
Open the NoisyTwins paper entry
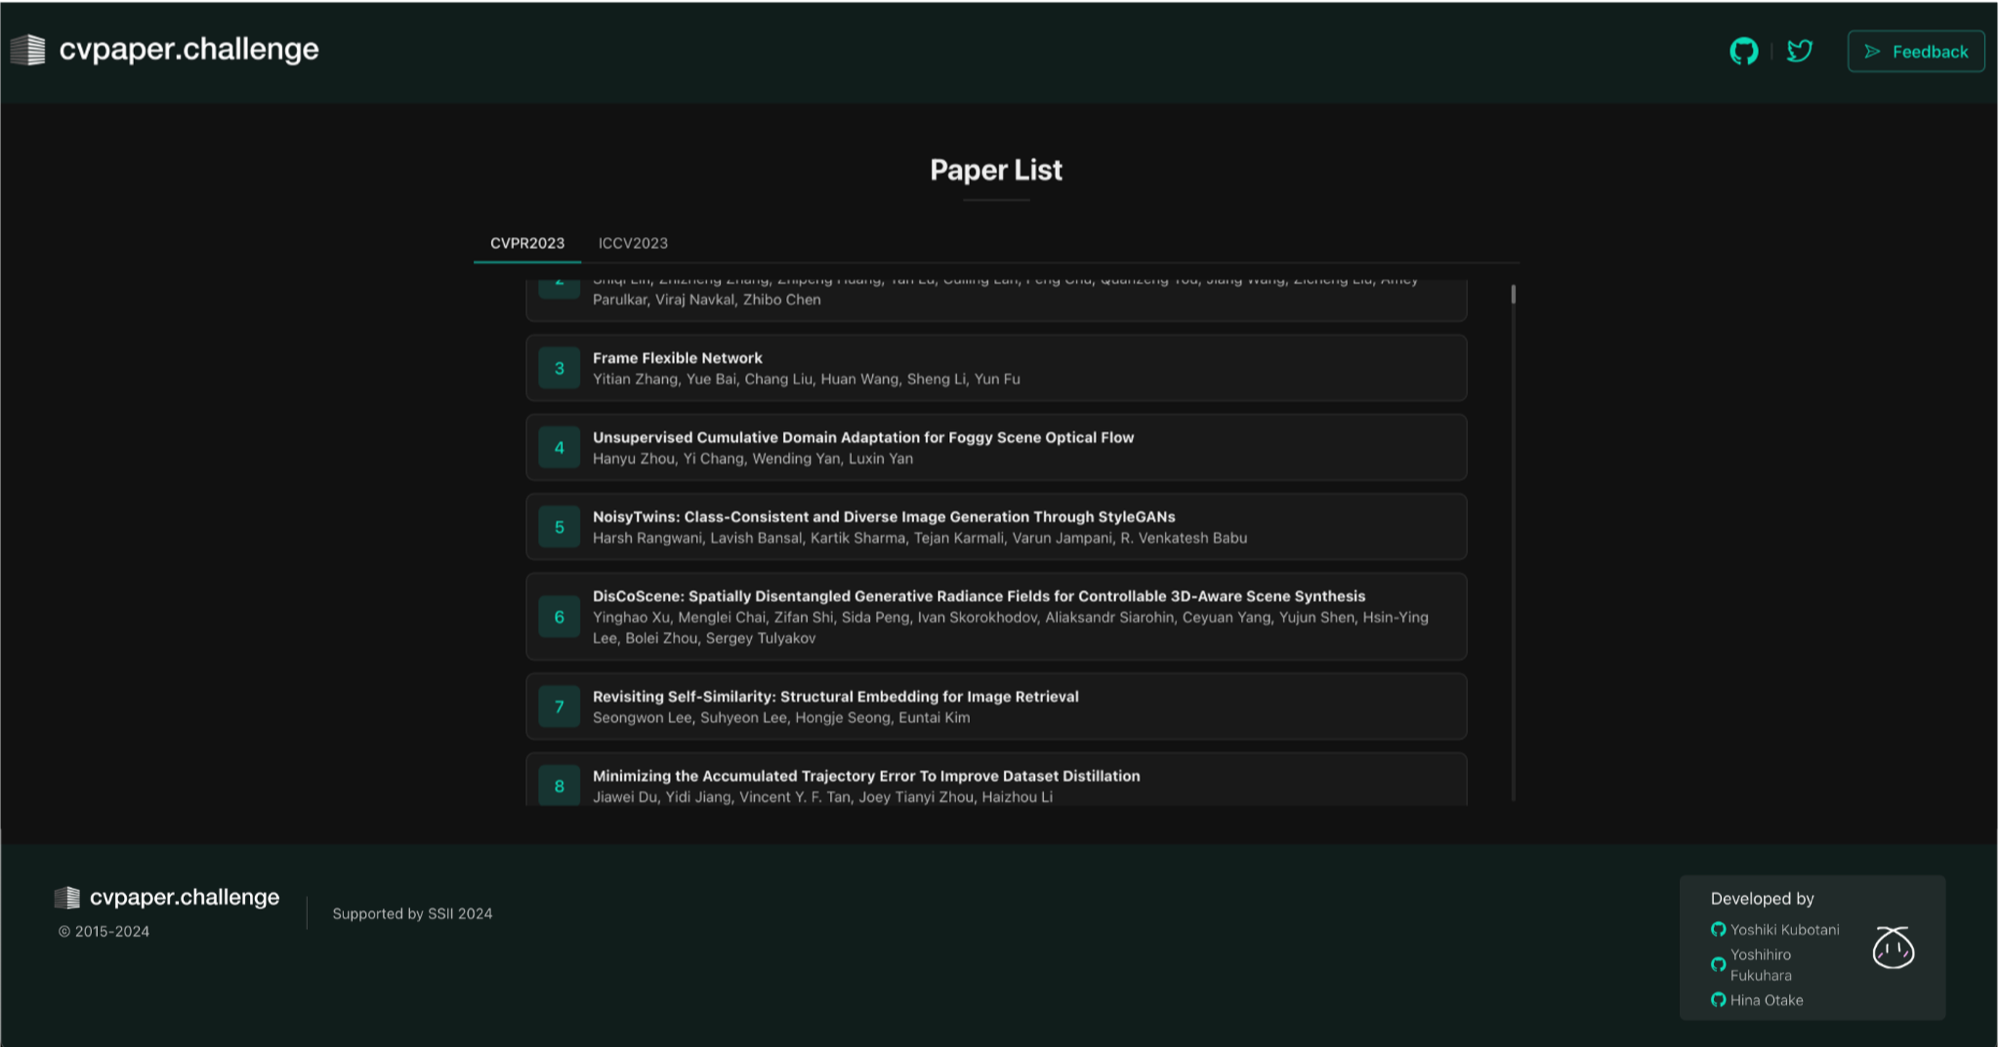(996, 527)
